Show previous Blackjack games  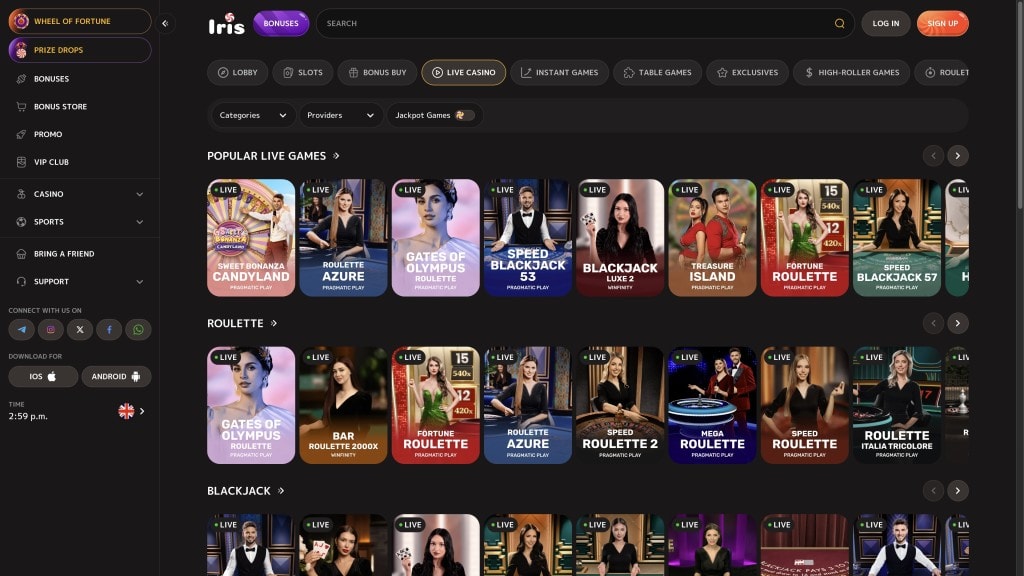coord(933,490)
